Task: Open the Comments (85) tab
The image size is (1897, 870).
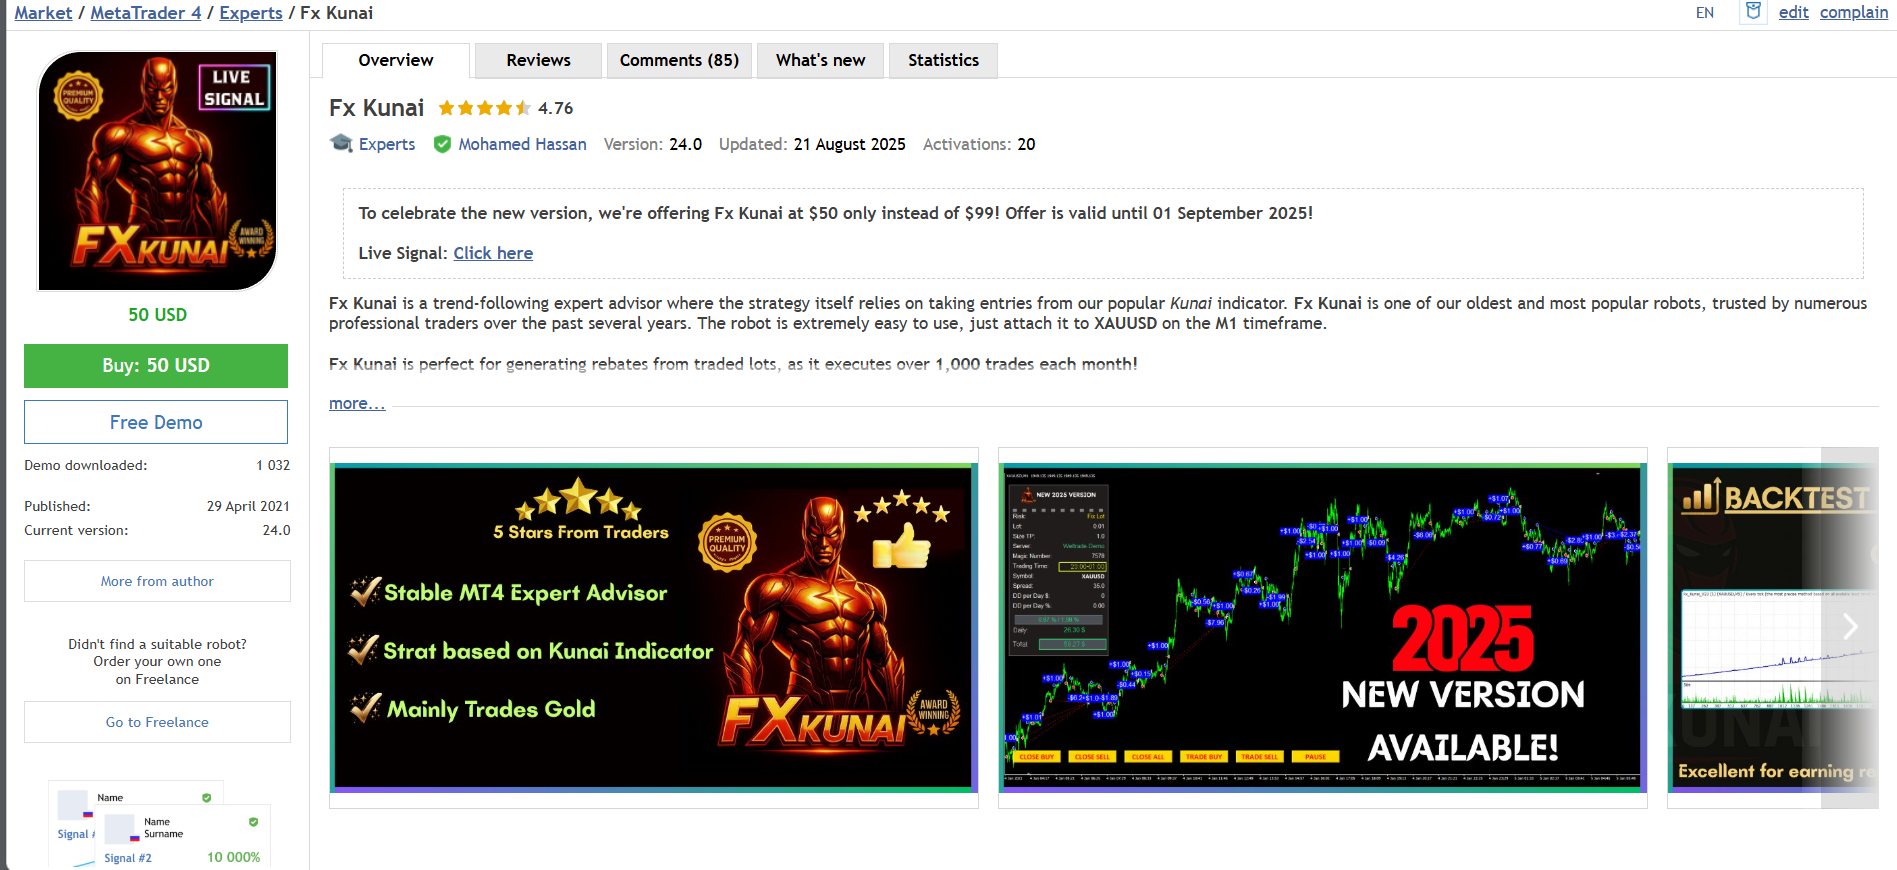Action: tap(679, 60)
